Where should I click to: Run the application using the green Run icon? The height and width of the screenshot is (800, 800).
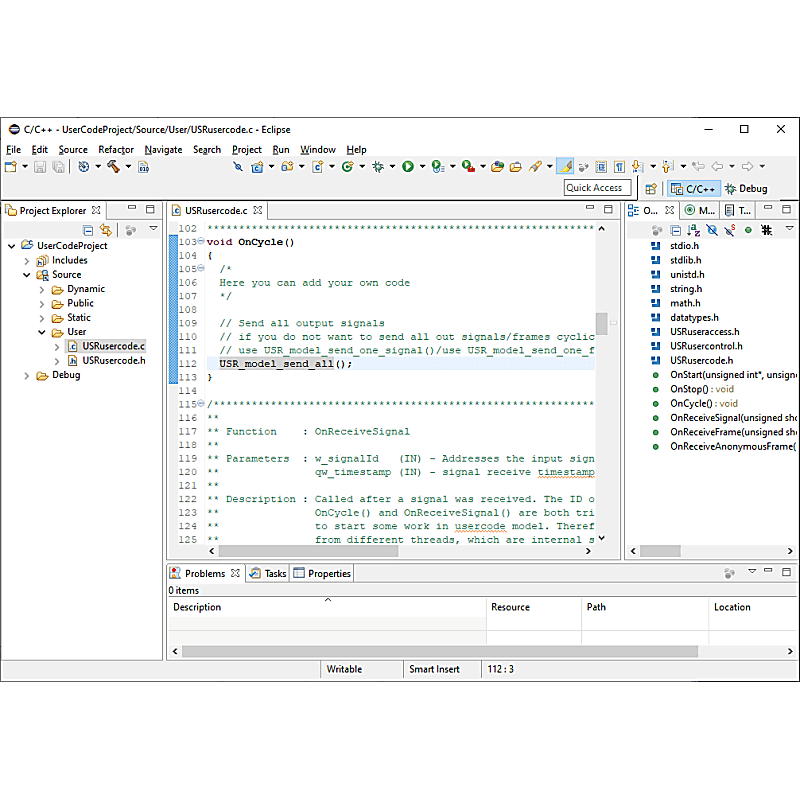[x=407, y=167]
